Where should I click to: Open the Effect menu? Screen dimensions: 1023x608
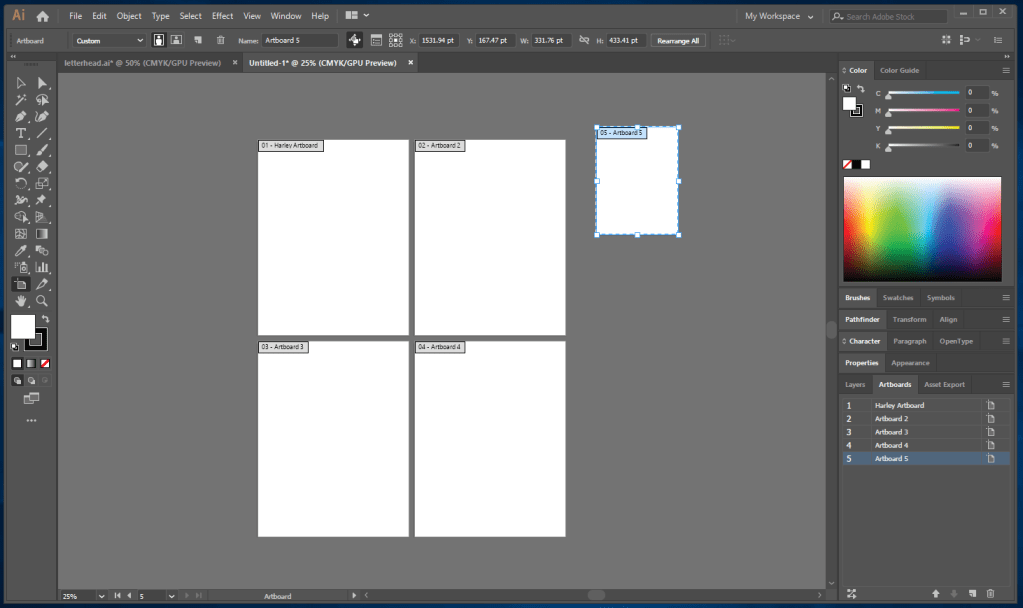tap(222, 16)
